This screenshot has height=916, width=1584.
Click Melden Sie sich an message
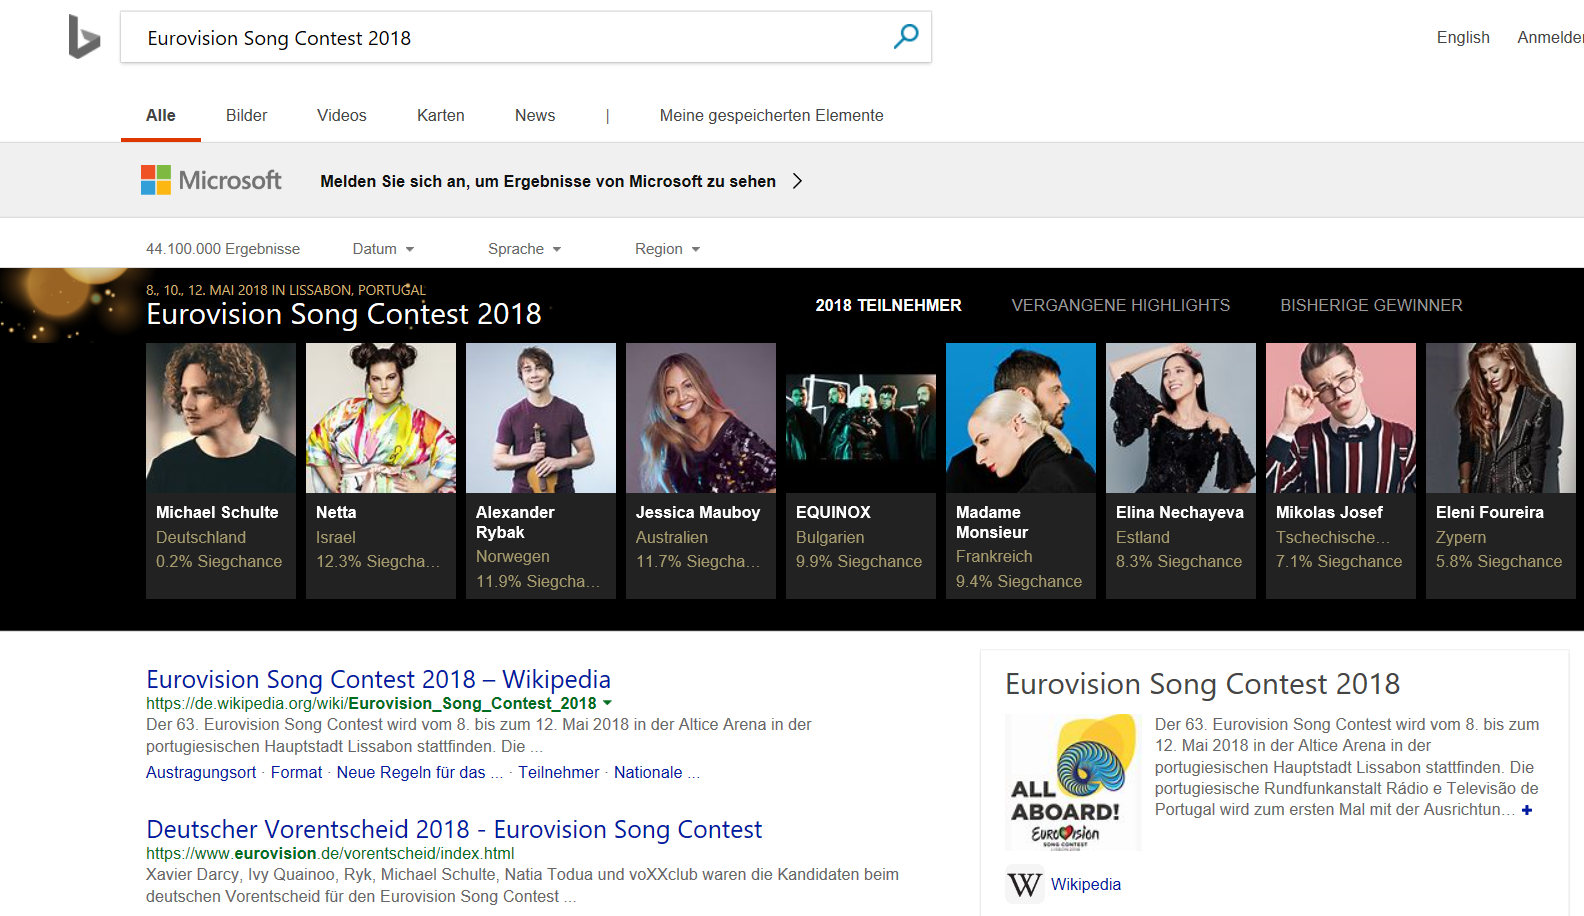point(548,181)
